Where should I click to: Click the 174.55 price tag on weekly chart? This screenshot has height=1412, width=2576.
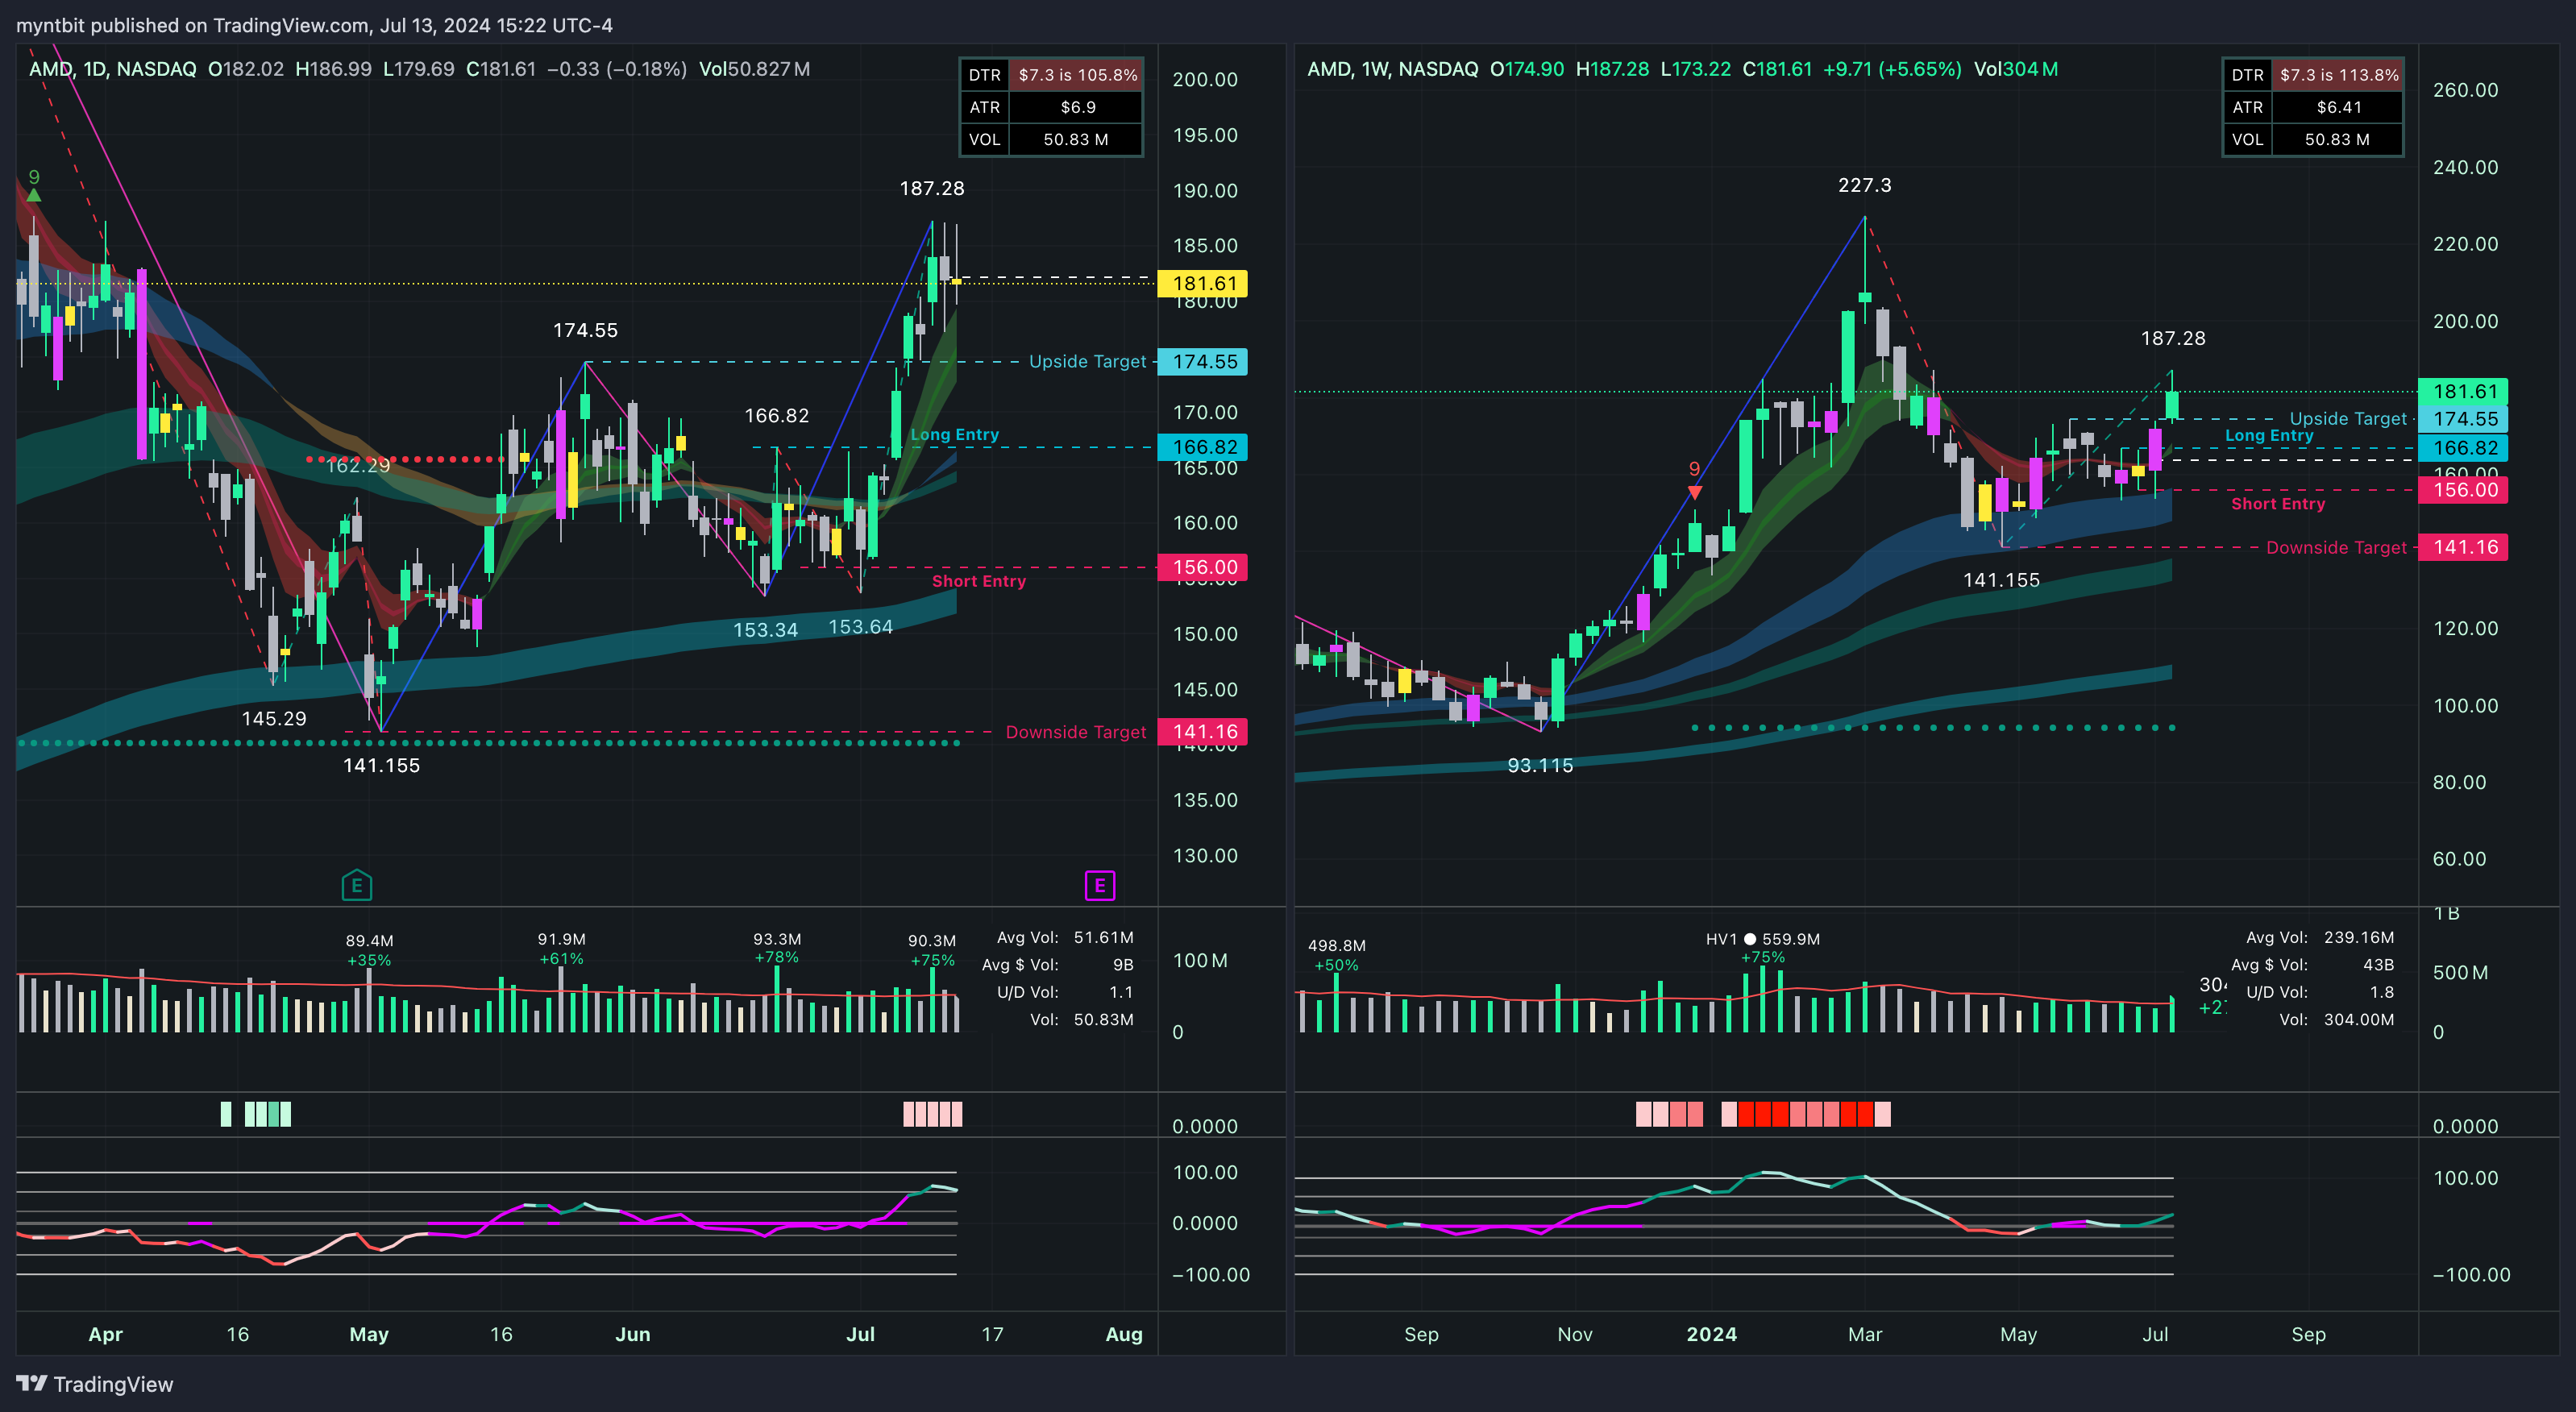[2463, 419]
